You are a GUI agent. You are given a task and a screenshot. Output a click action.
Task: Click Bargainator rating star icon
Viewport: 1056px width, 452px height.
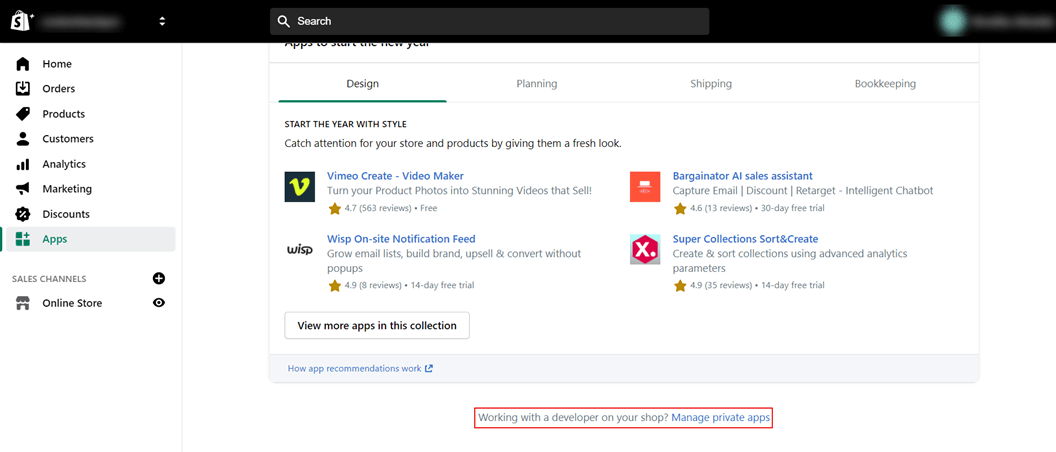coord(680,209)
